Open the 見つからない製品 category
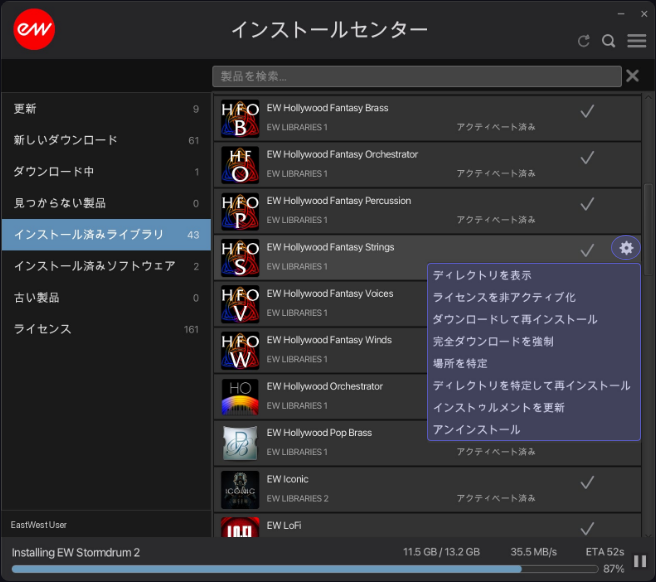Image resolution: width=656 pixels, height=582 pixels. (x=106, y=203)
